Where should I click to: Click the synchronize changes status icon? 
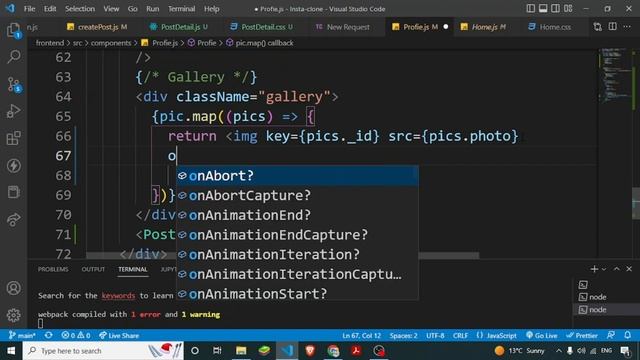(49, 336)
